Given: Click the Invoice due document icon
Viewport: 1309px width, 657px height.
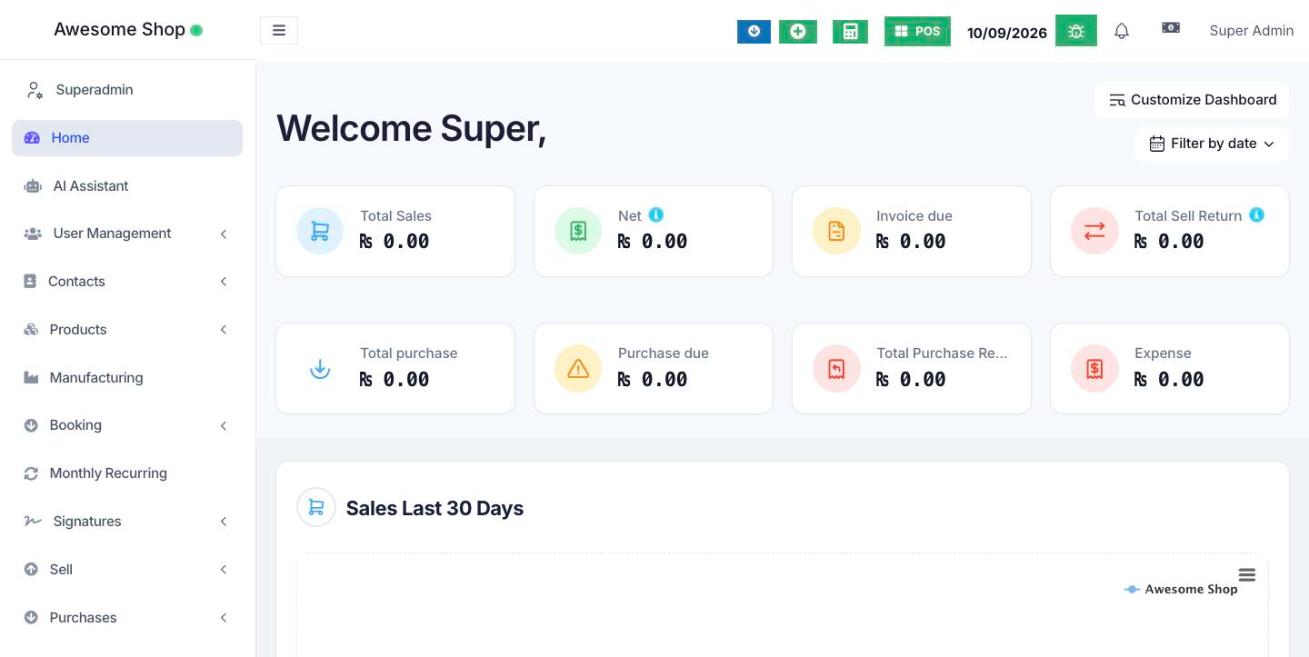Looking at the screenshot, I should click(837, 231).
